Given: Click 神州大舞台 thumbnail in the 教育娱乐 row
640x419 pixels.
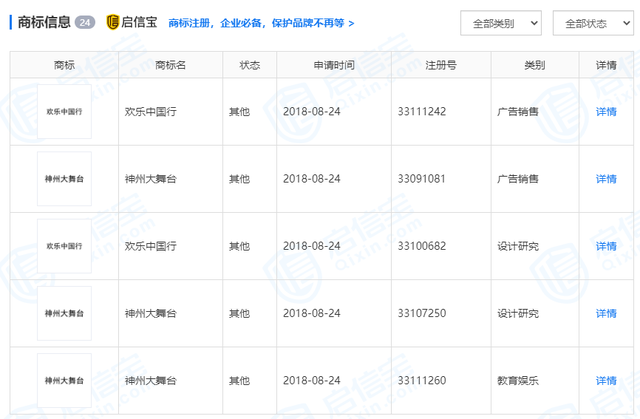Looking at the screenshot, I should pyautogui.click(x=64, y=380).
